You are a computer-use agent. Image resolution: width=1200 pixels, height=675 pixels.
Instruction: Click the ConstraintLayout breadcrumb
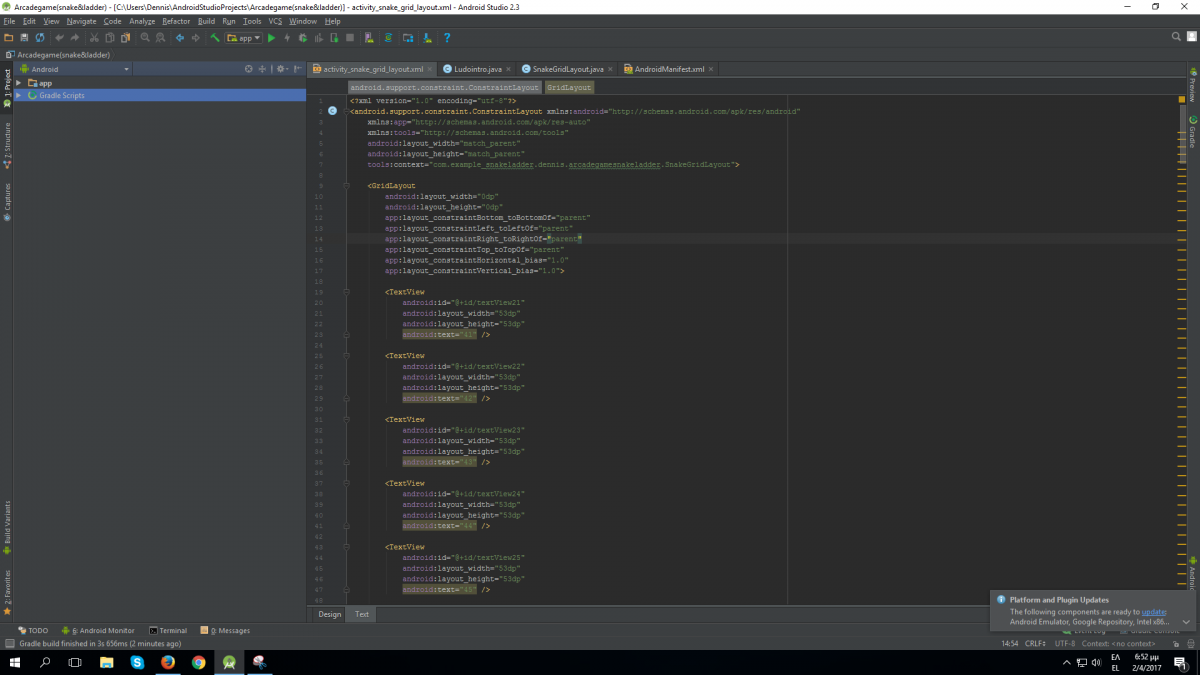(x=444, y=87)
